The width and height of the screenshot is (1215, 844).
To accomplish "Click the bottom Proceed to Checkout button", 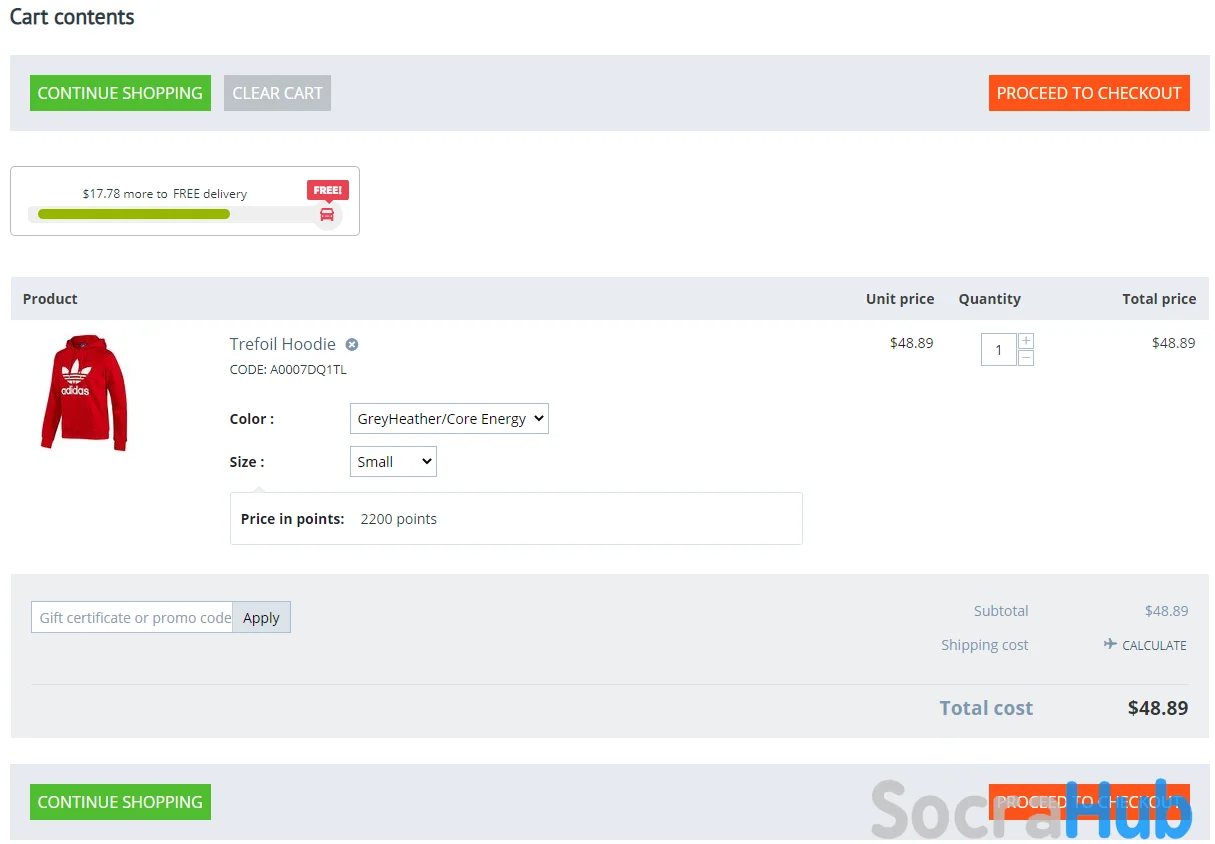I will pos(1089,802).
